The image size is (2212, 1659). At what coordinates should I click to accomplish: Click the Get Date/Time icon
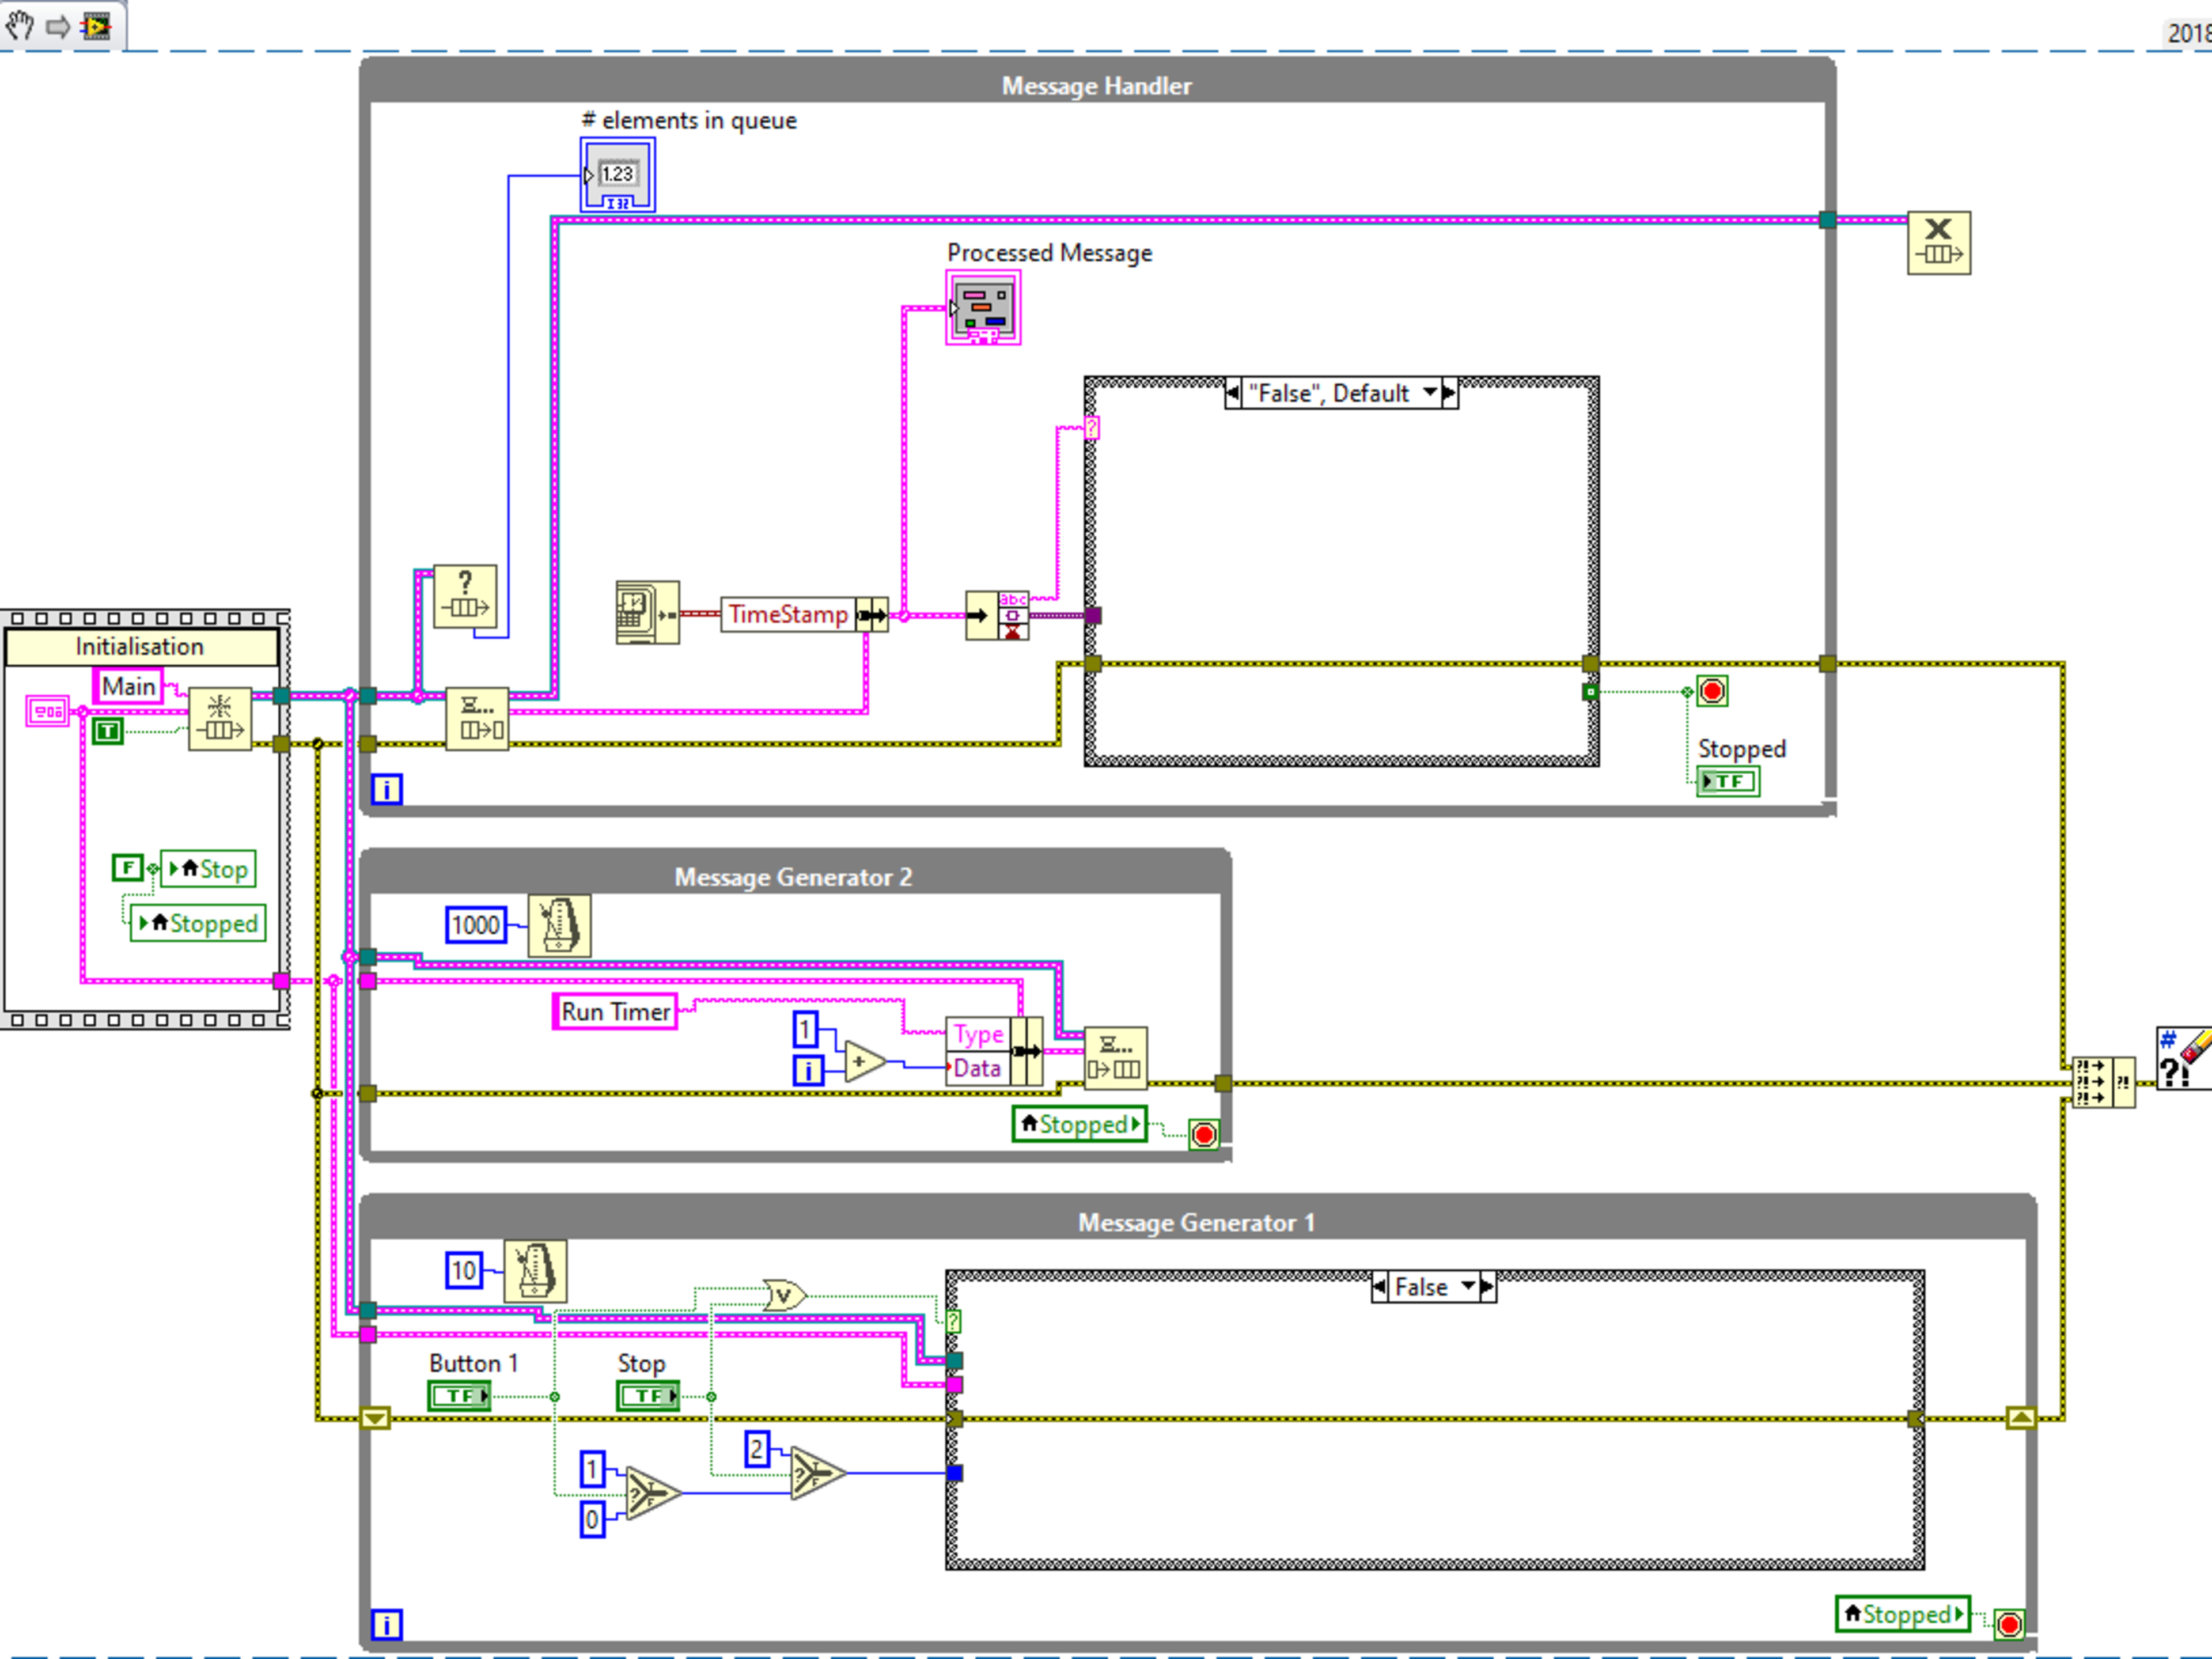click(x=647, y=613)
